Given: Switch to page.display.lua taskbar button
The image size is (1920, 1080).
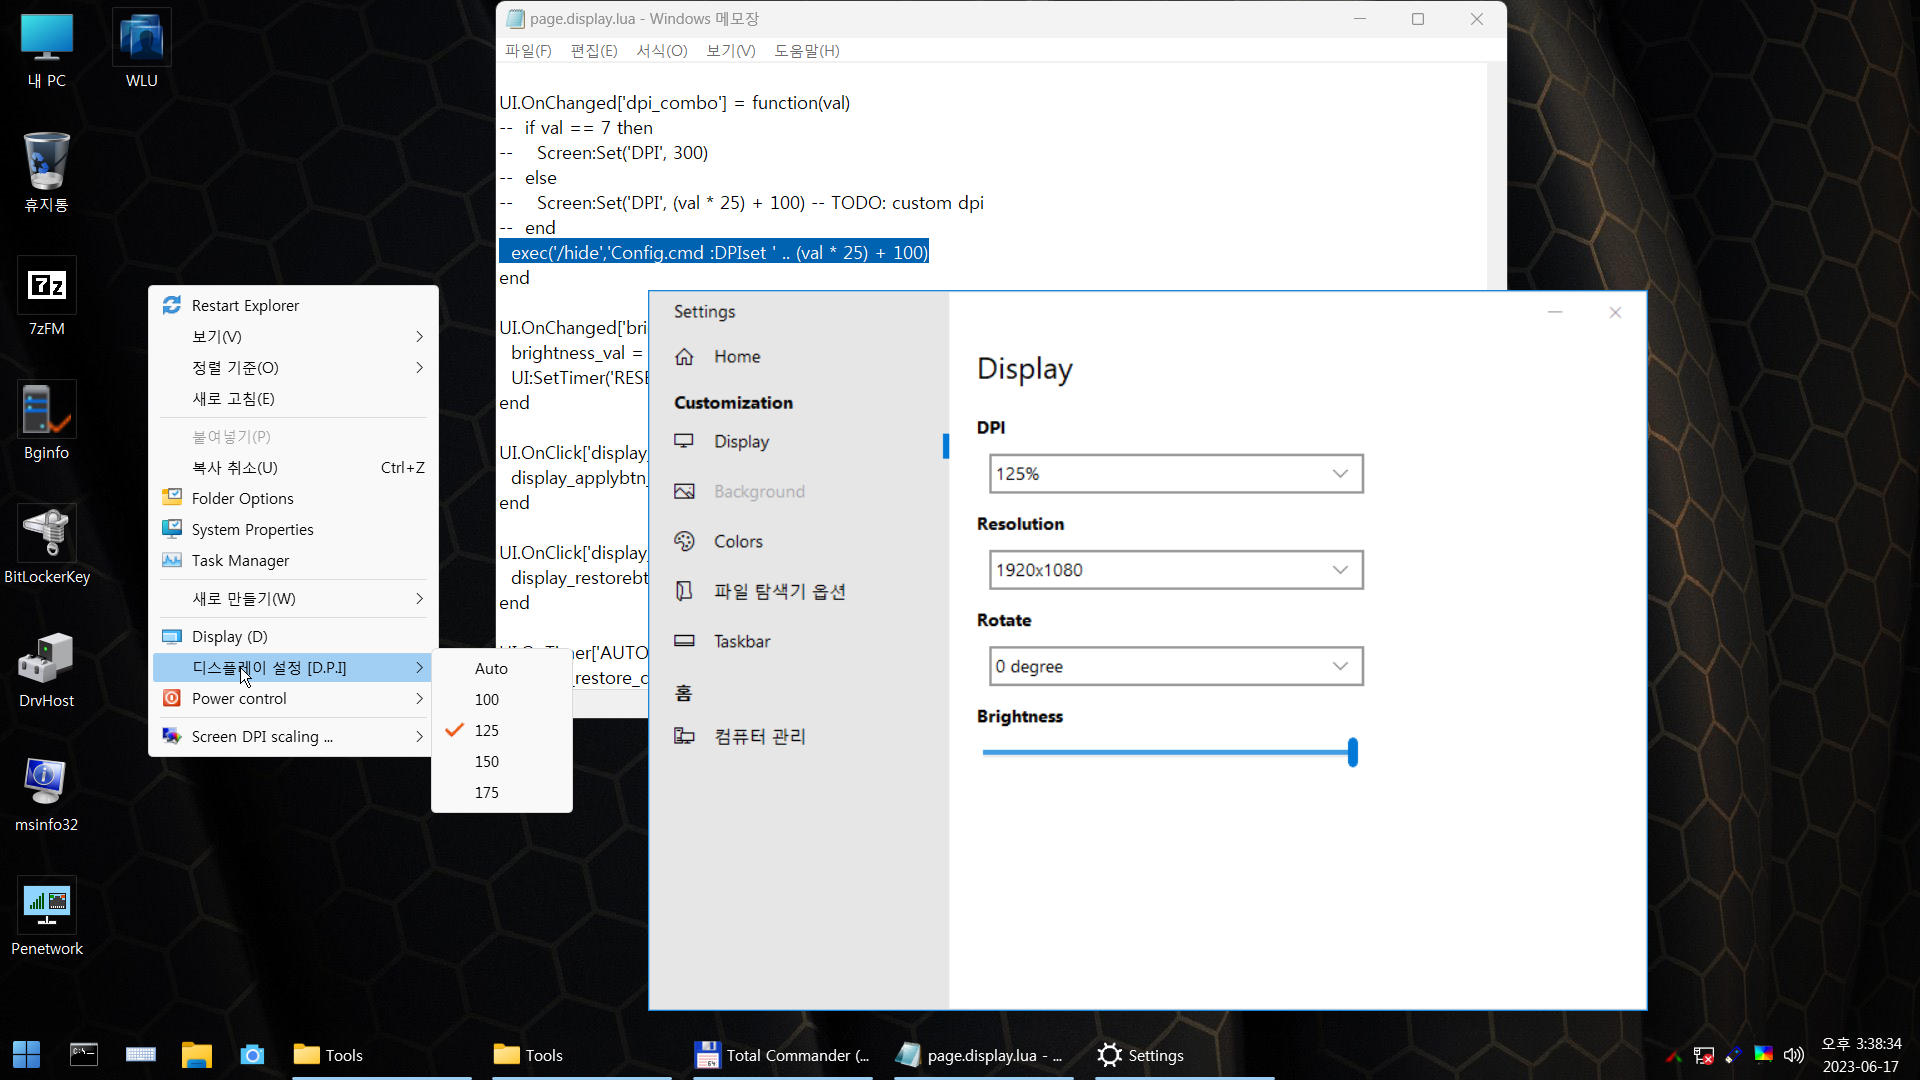Looking at the screenshot, I should pyautogui.click(x=982, y=1055).
